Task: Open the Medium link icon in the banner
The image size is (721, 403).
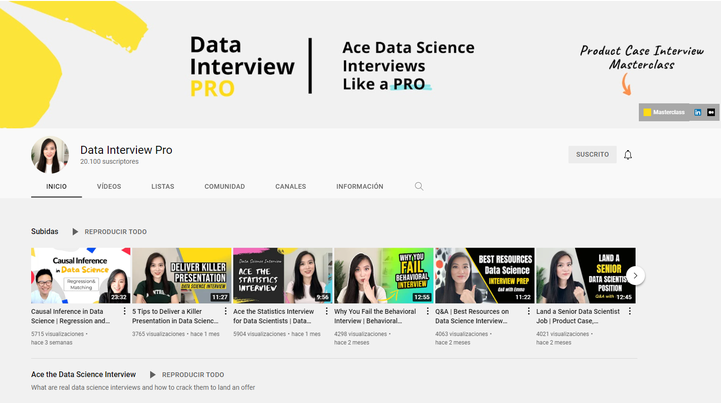Action: tap(711, 112)
